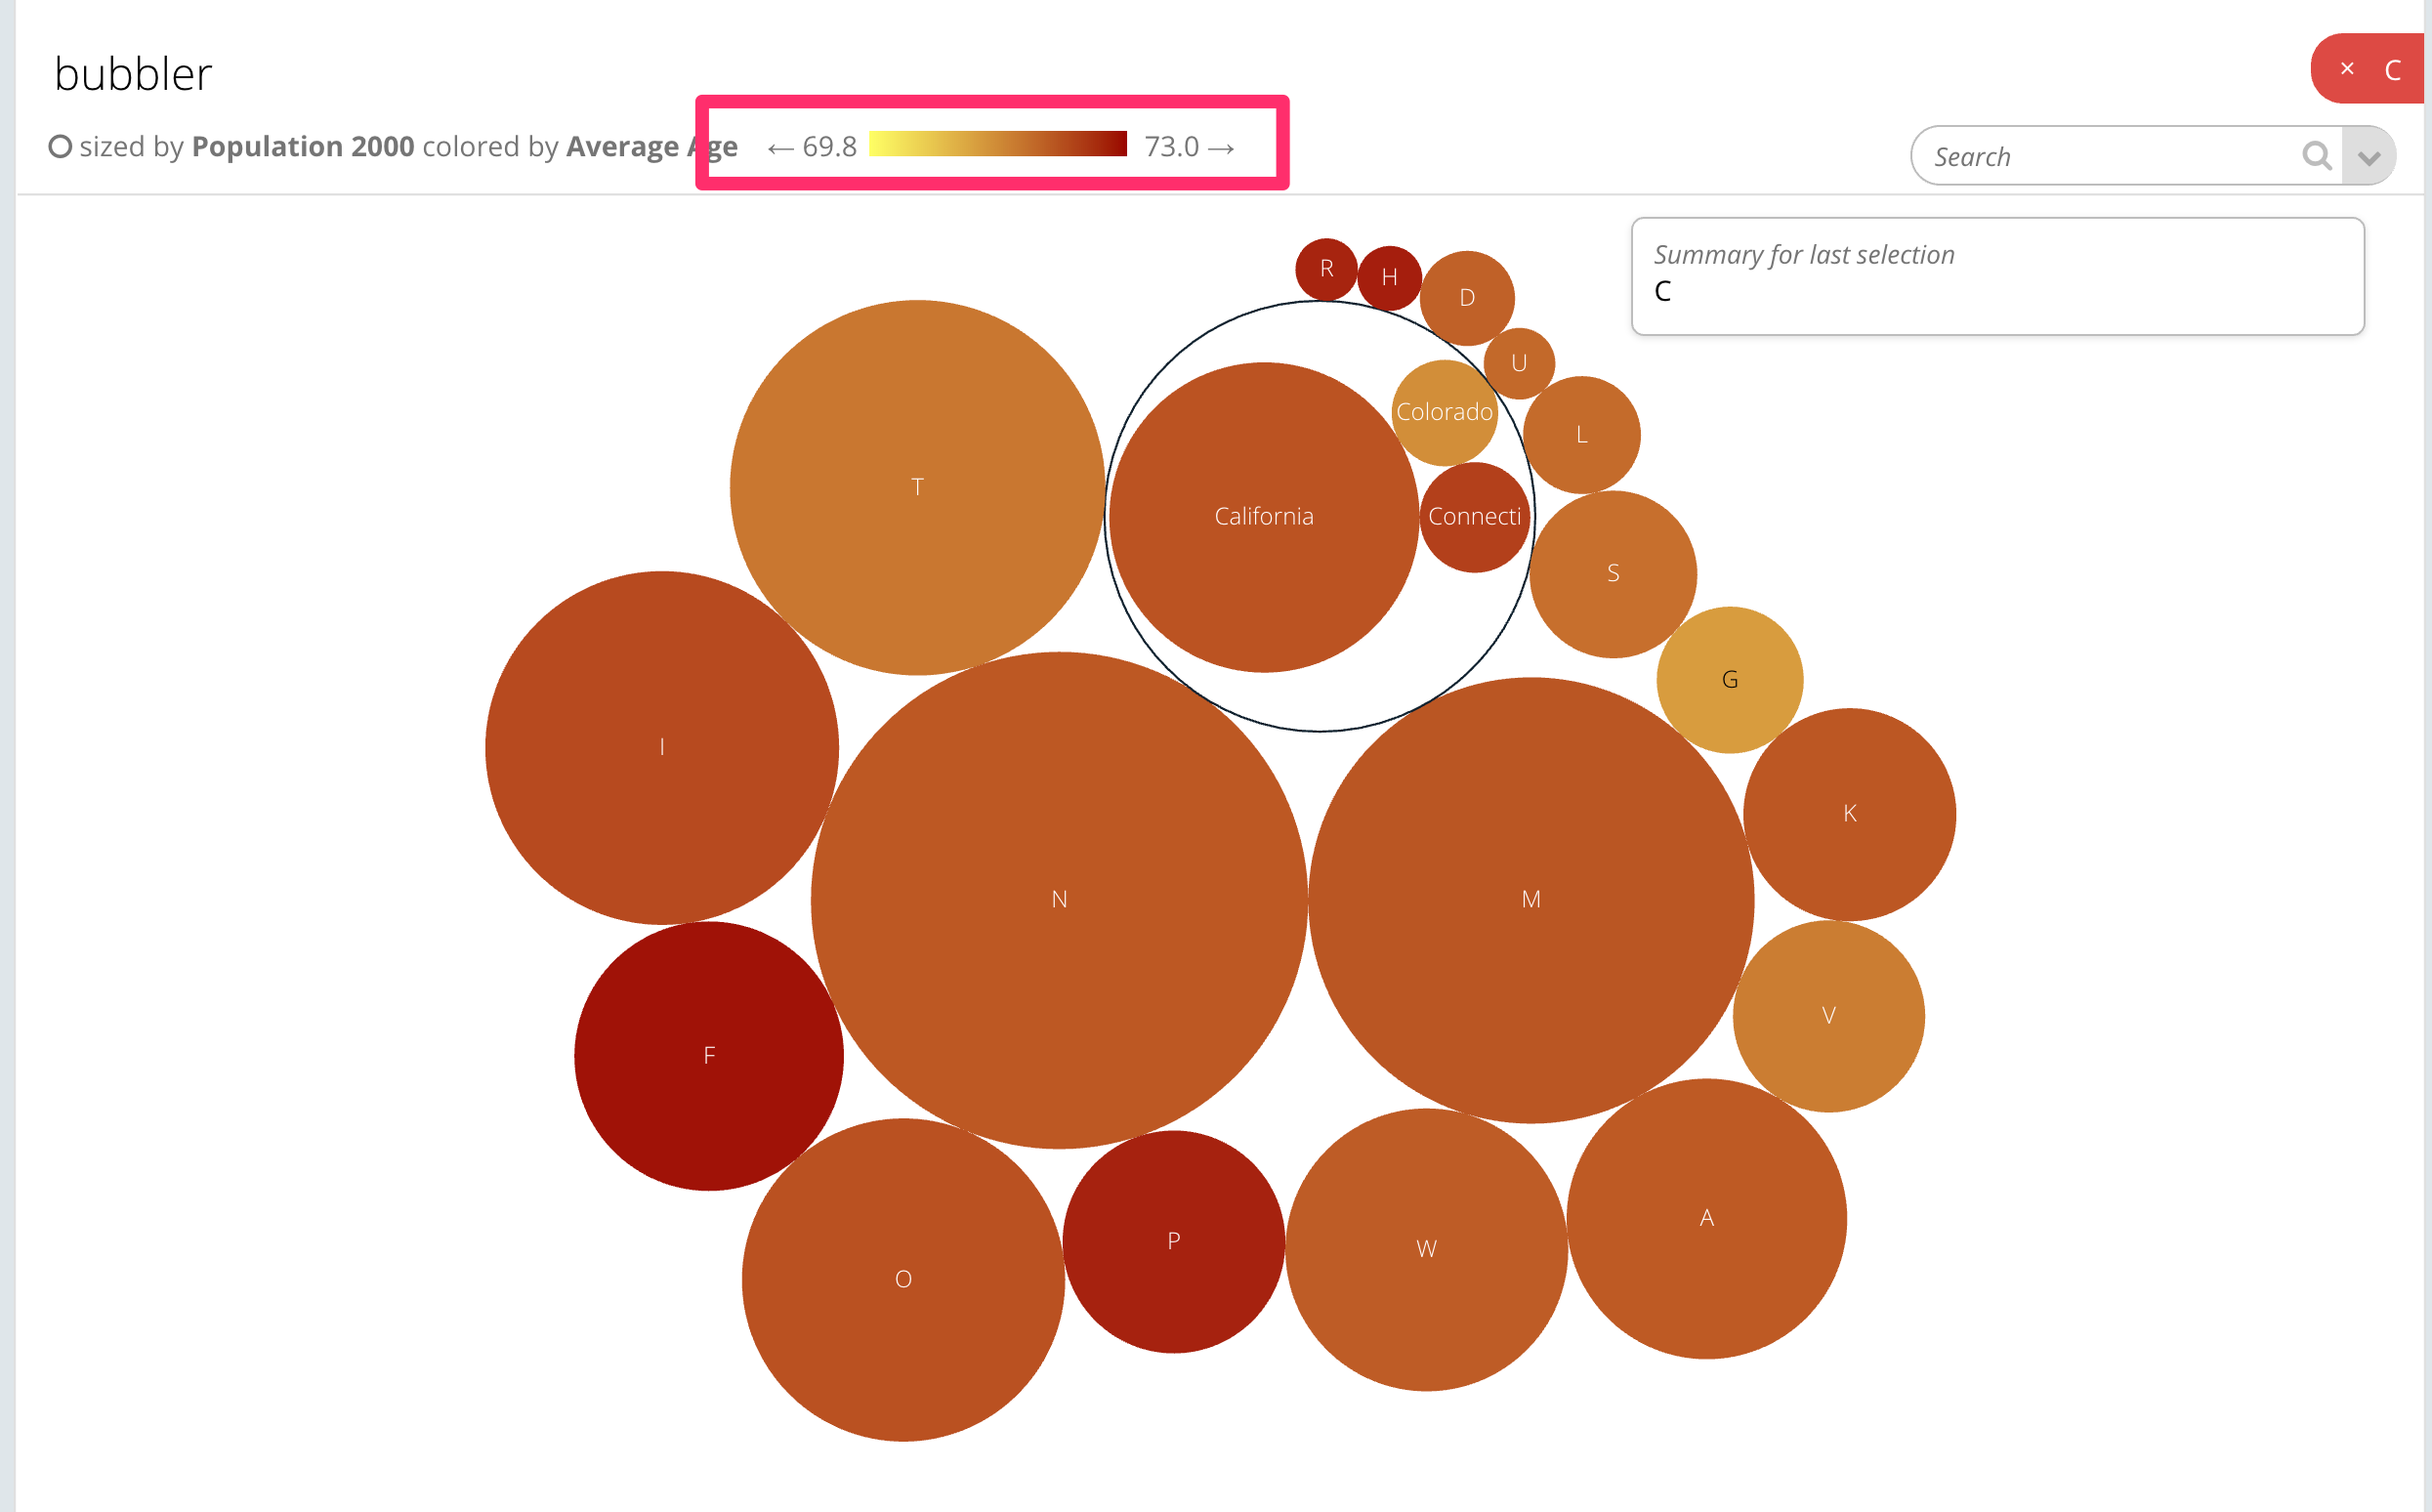
Task: Remove the C filter tag
Action: tap(2347, 69)
